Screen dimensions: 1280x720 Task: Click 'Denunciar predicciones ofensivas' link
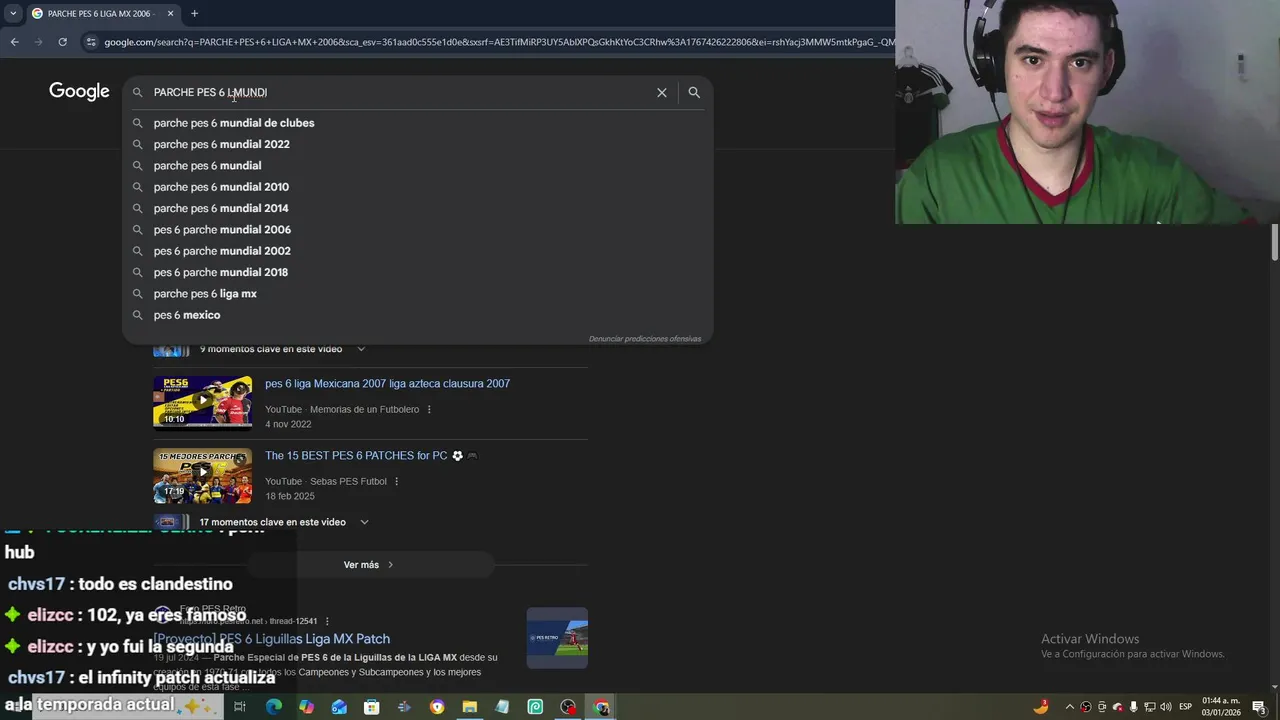click(x=645, y=339)
